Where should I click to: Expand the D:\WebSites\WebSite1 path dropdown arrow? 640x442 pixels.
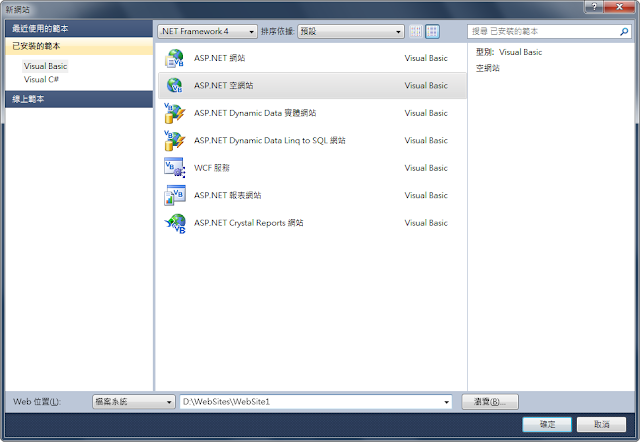click(446, 402)
